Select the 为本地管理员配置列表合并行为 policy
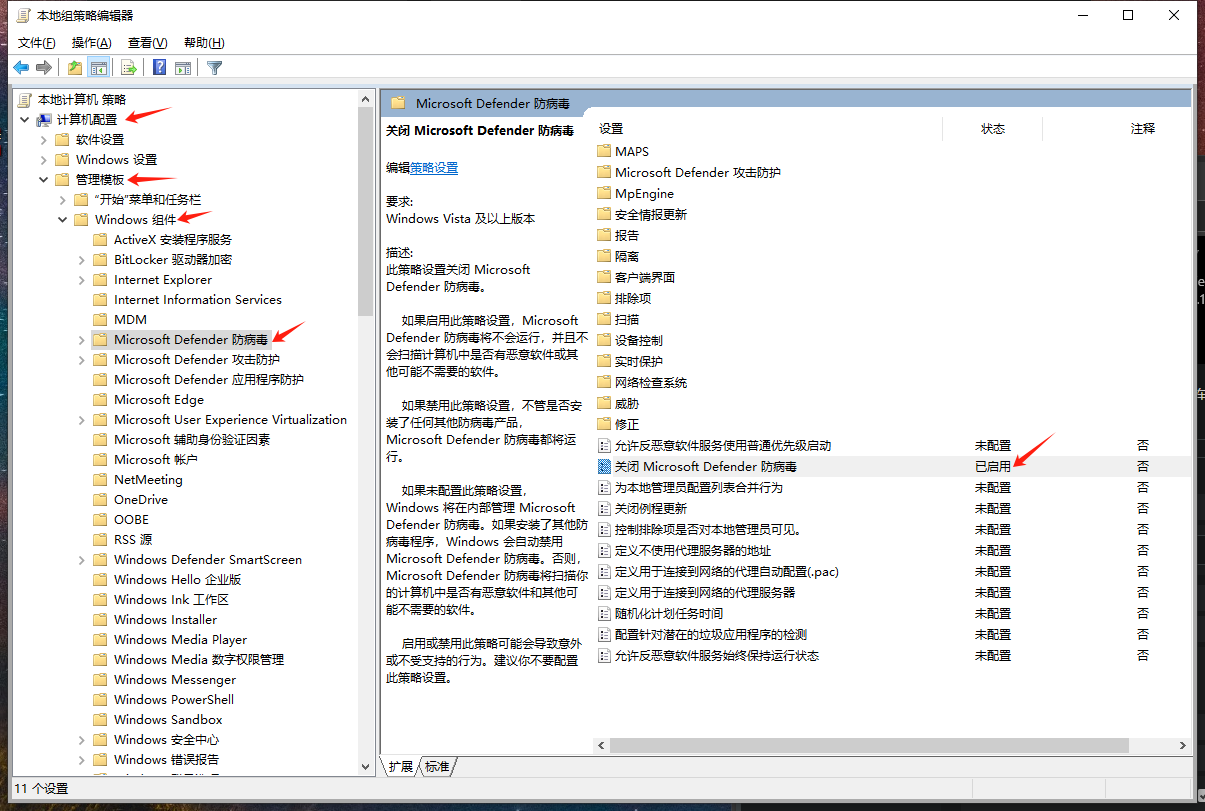This screenshot has height=811, width=1205. [x=698, y=487]
